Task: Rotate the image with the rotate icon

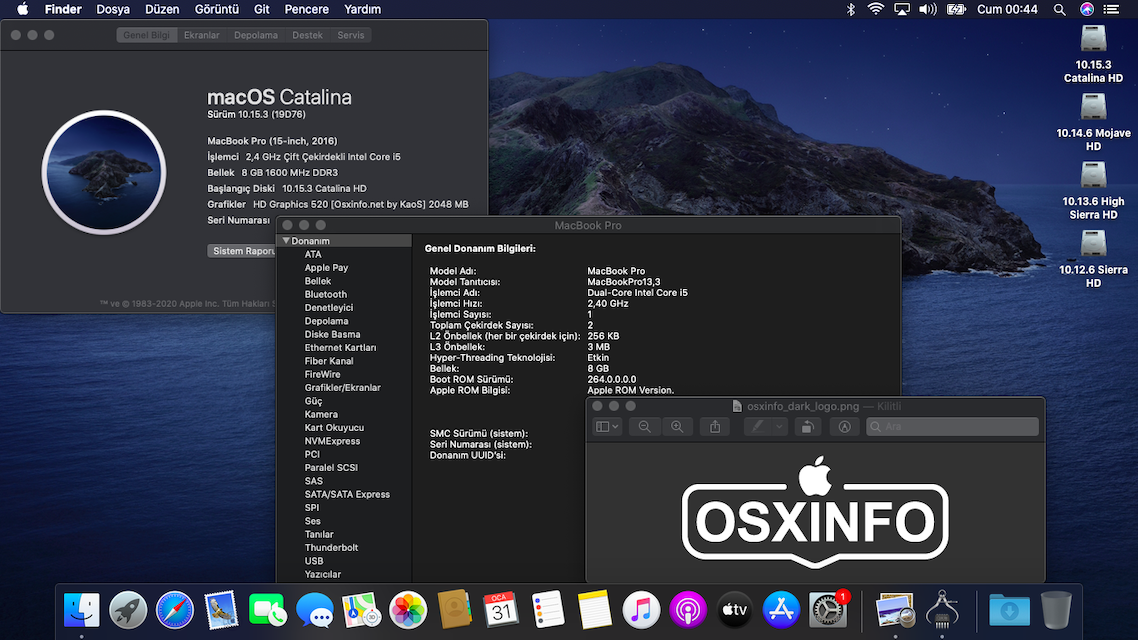Action: click(807, 427)
